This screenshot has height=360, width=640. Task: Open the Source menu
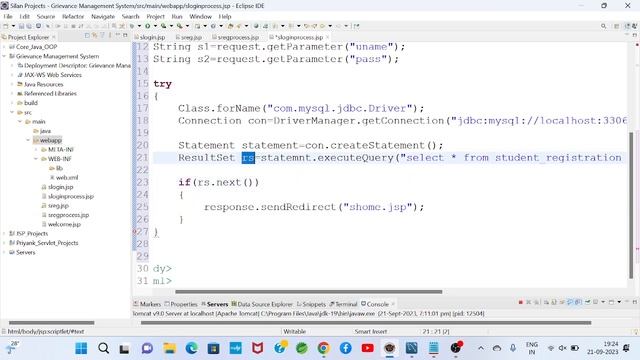pyautogui.click(x=46, y=16)
